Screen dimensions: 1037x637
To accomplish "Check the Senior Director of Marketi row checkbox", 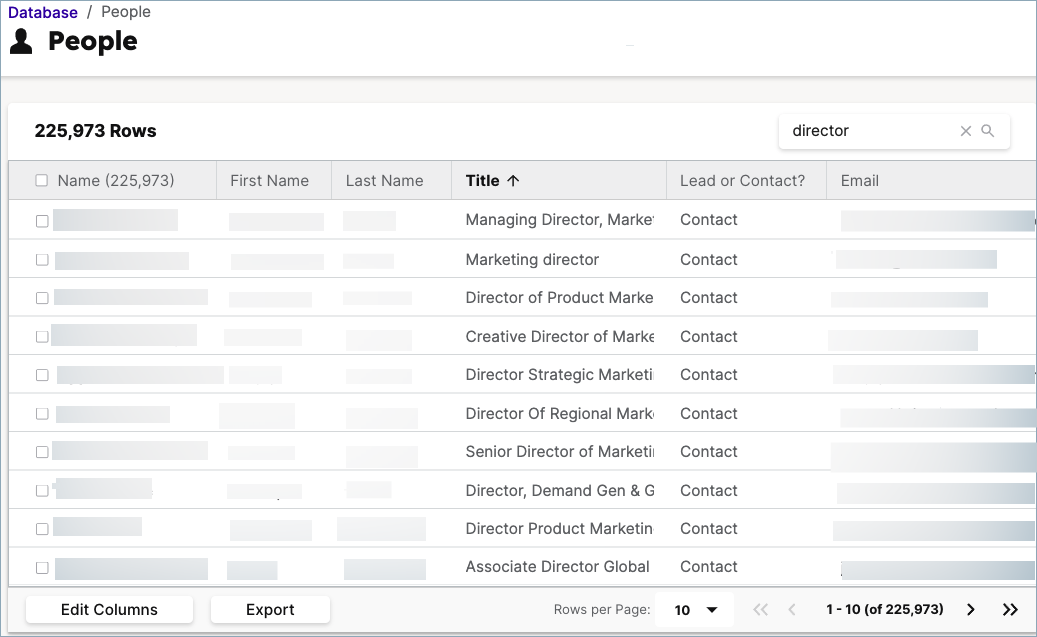I will point(42,452).
